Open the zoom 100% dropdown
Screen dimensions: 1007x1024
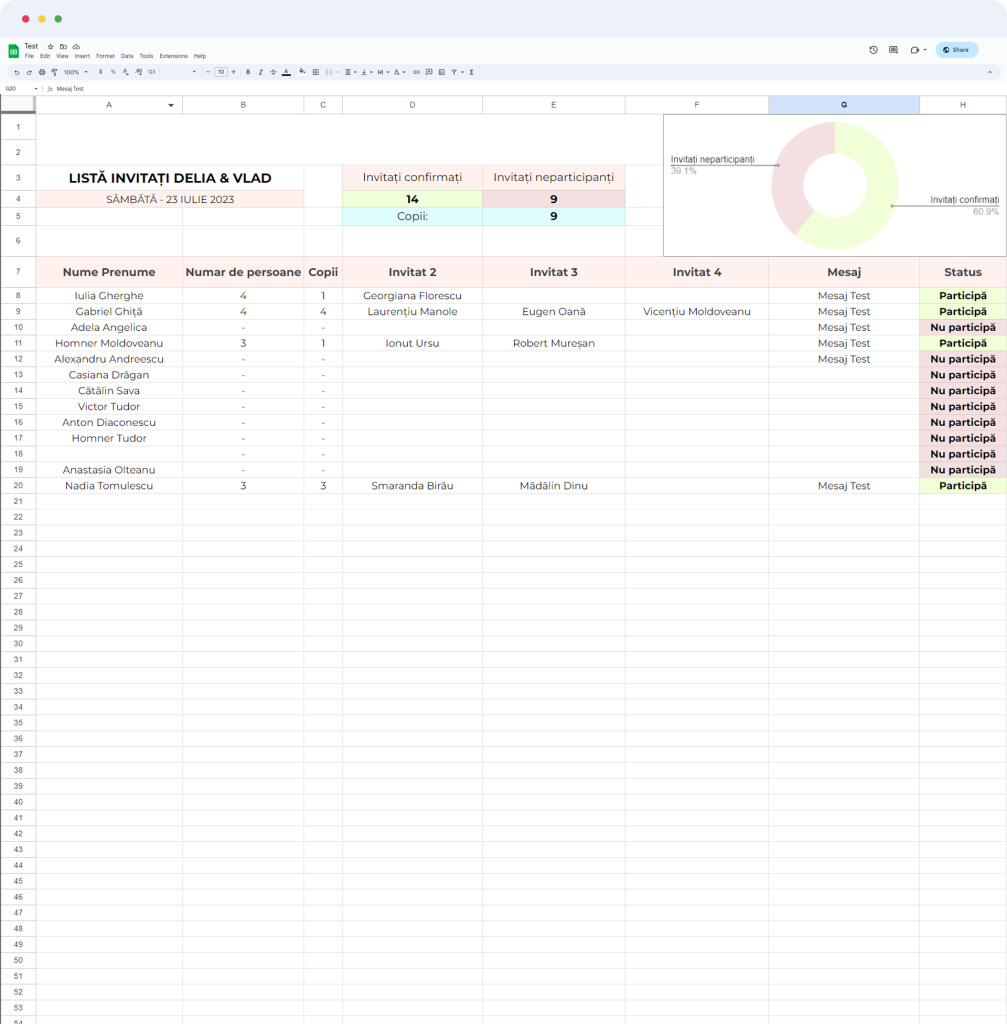pos(76,72)
